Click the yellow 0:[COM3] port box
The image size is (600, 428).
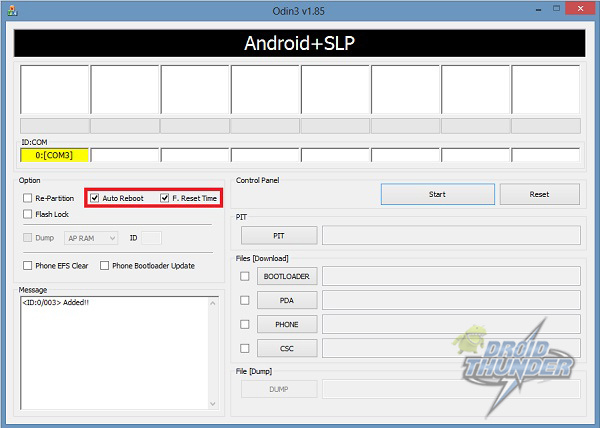click(54, 155)
